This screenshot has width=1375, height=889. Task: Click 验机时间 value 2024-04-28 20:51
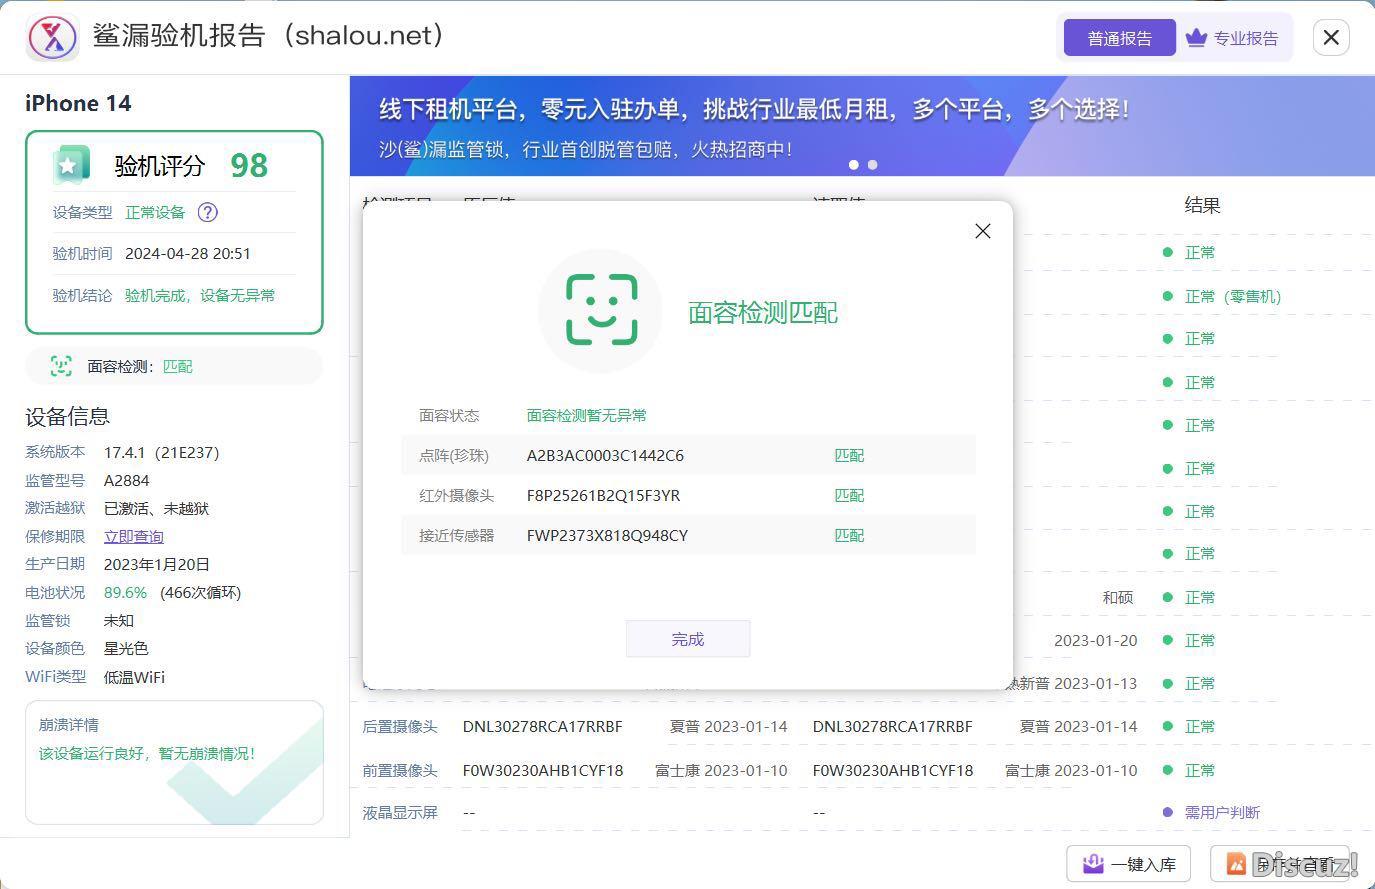pyautogui.click(x=188, y=253)
